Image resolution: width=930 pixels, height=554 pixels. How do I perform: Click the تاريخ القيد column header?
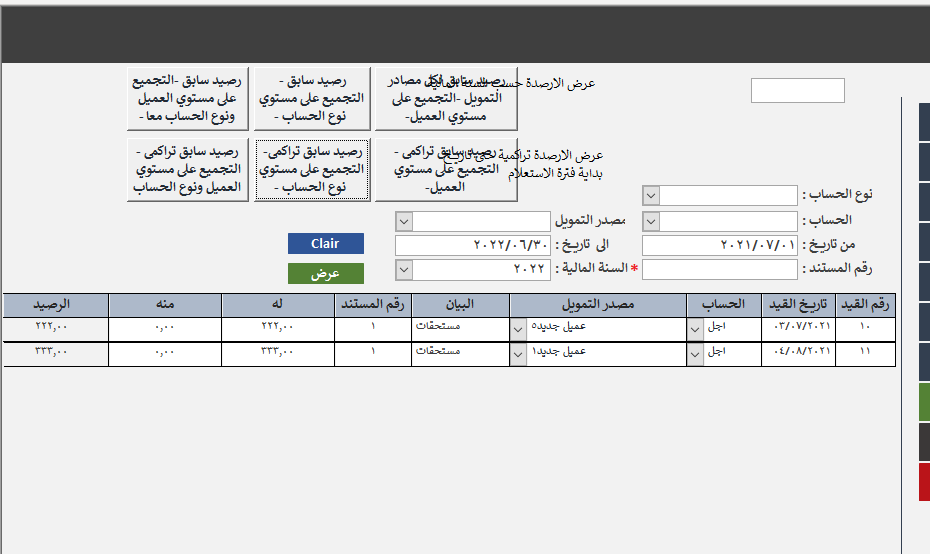[x=798, y=305]
